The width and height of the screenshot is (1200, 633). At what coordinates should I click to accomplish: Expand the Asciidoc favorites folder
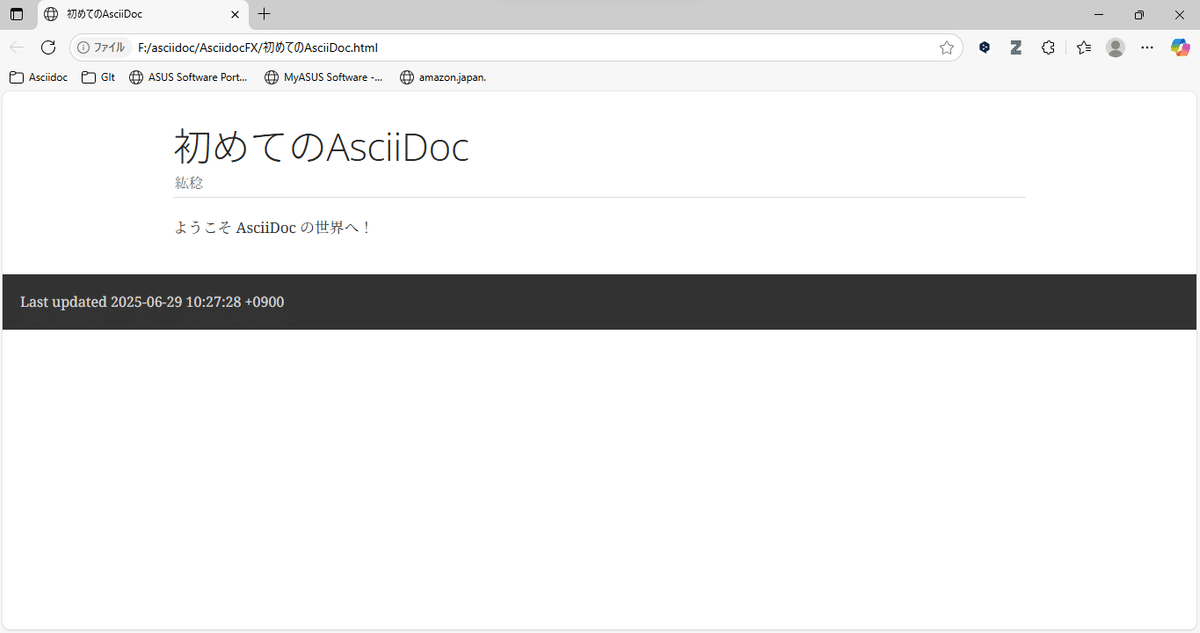(x=38, y=77)
